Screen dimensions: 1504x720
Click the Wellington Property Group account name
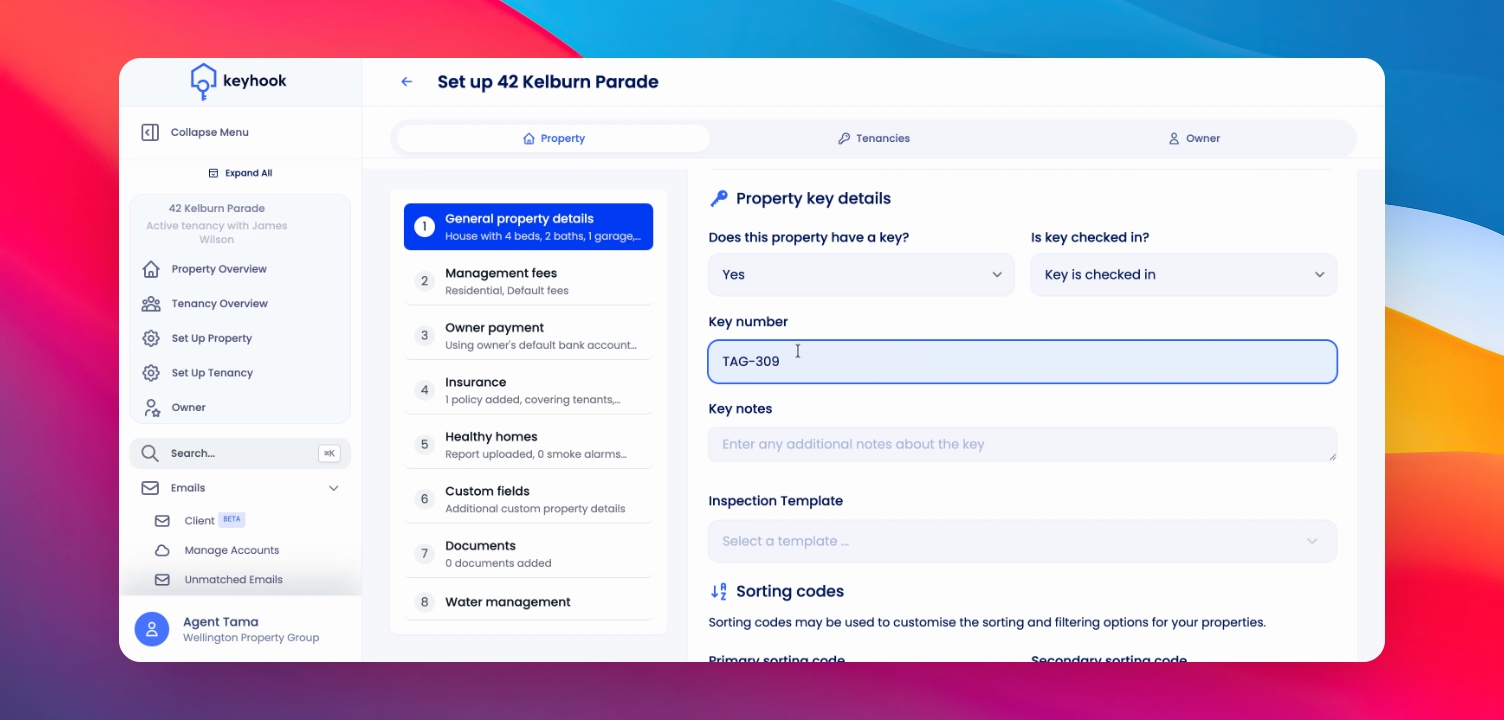tap(251, 638)
